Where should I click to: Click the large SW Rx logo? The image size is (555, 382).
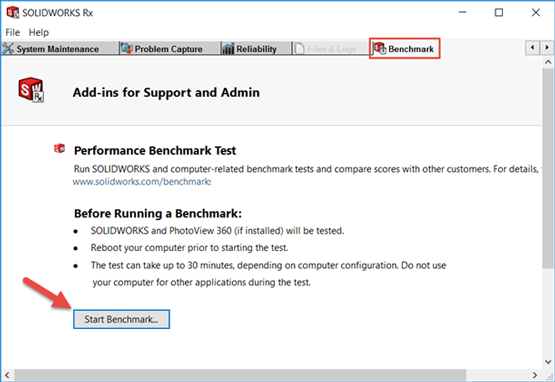pyautogui.click(x=31, y=90)
